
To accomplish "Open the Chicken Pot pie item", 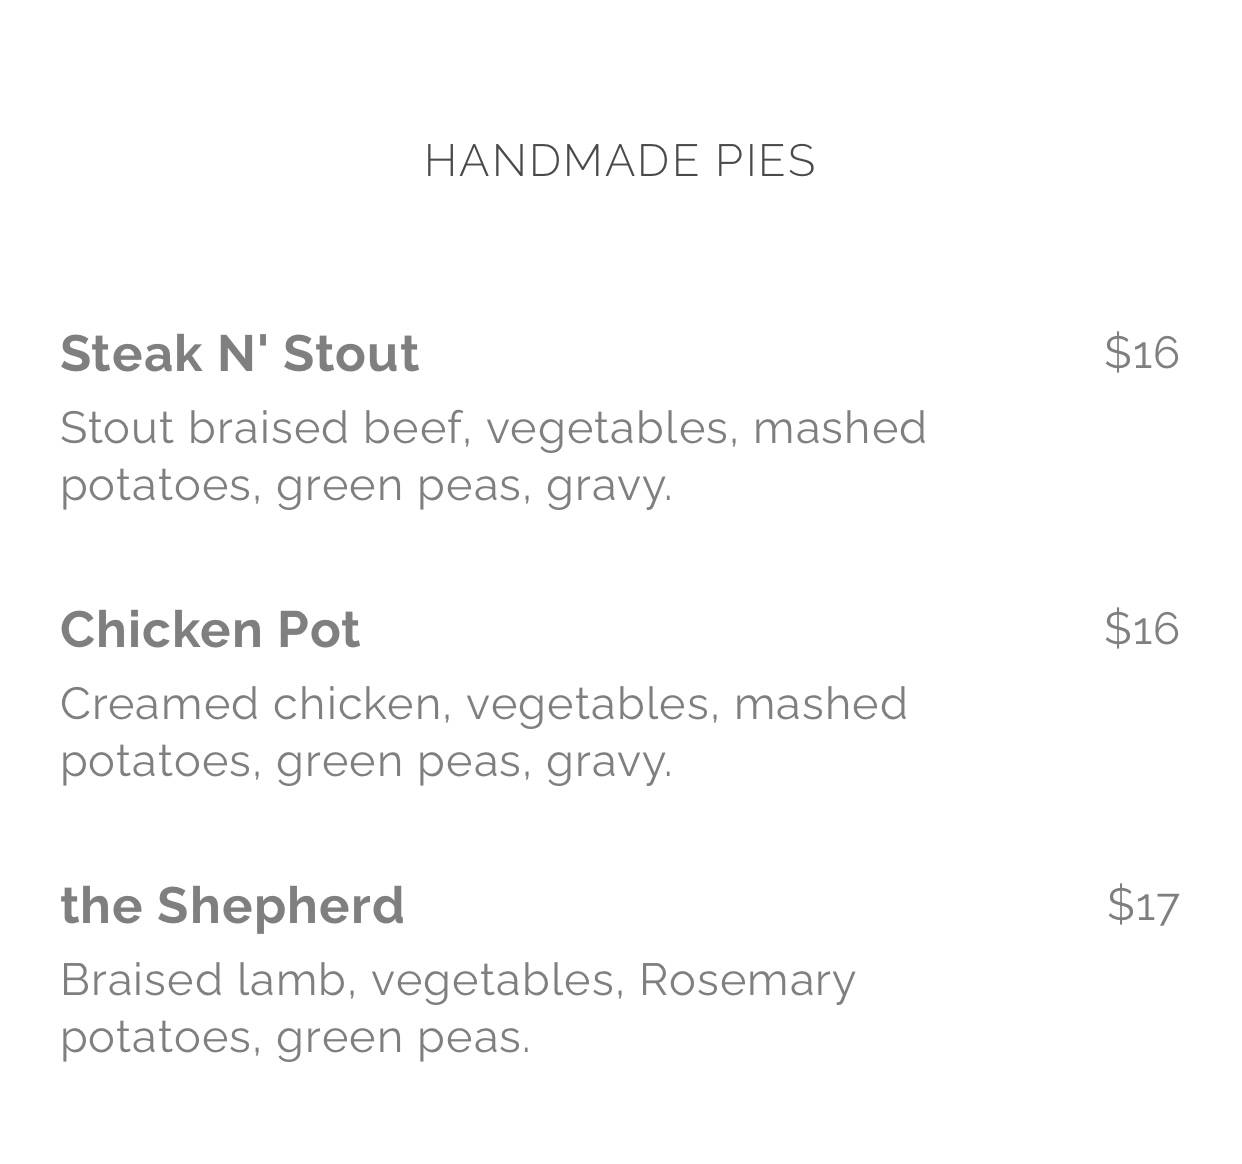I will click(x=210, y=629).
